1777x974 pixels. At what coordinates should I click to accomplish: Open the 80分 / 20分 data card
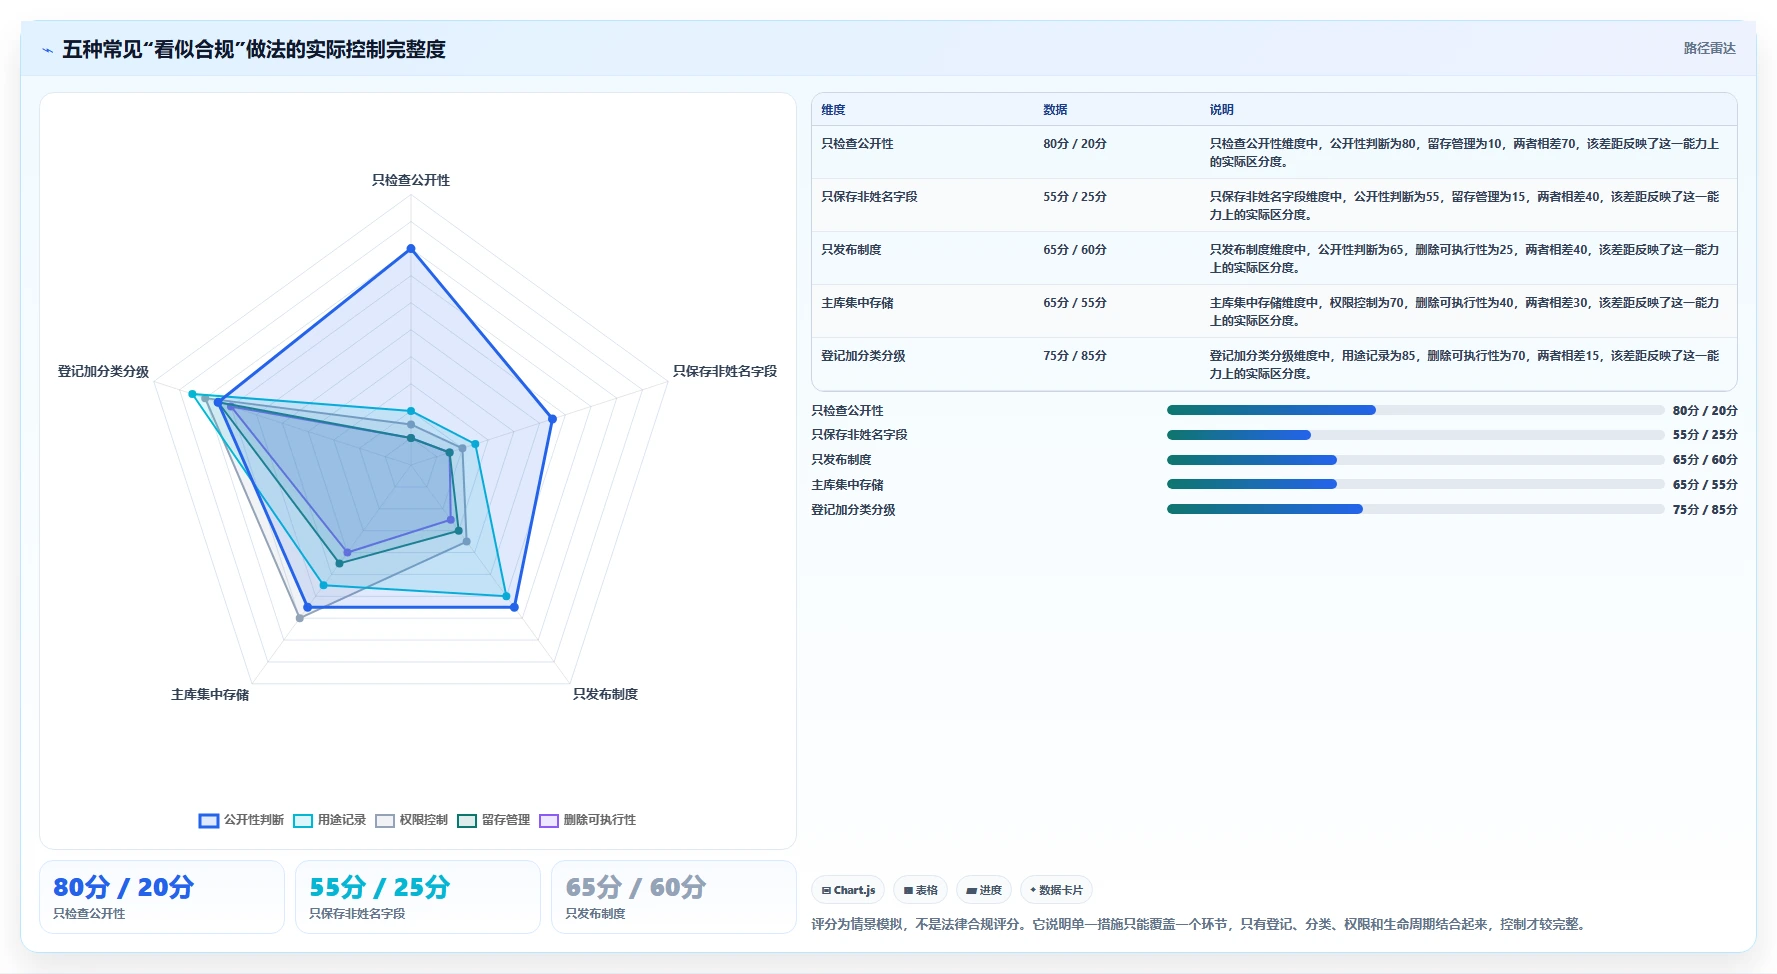(162, 897)
